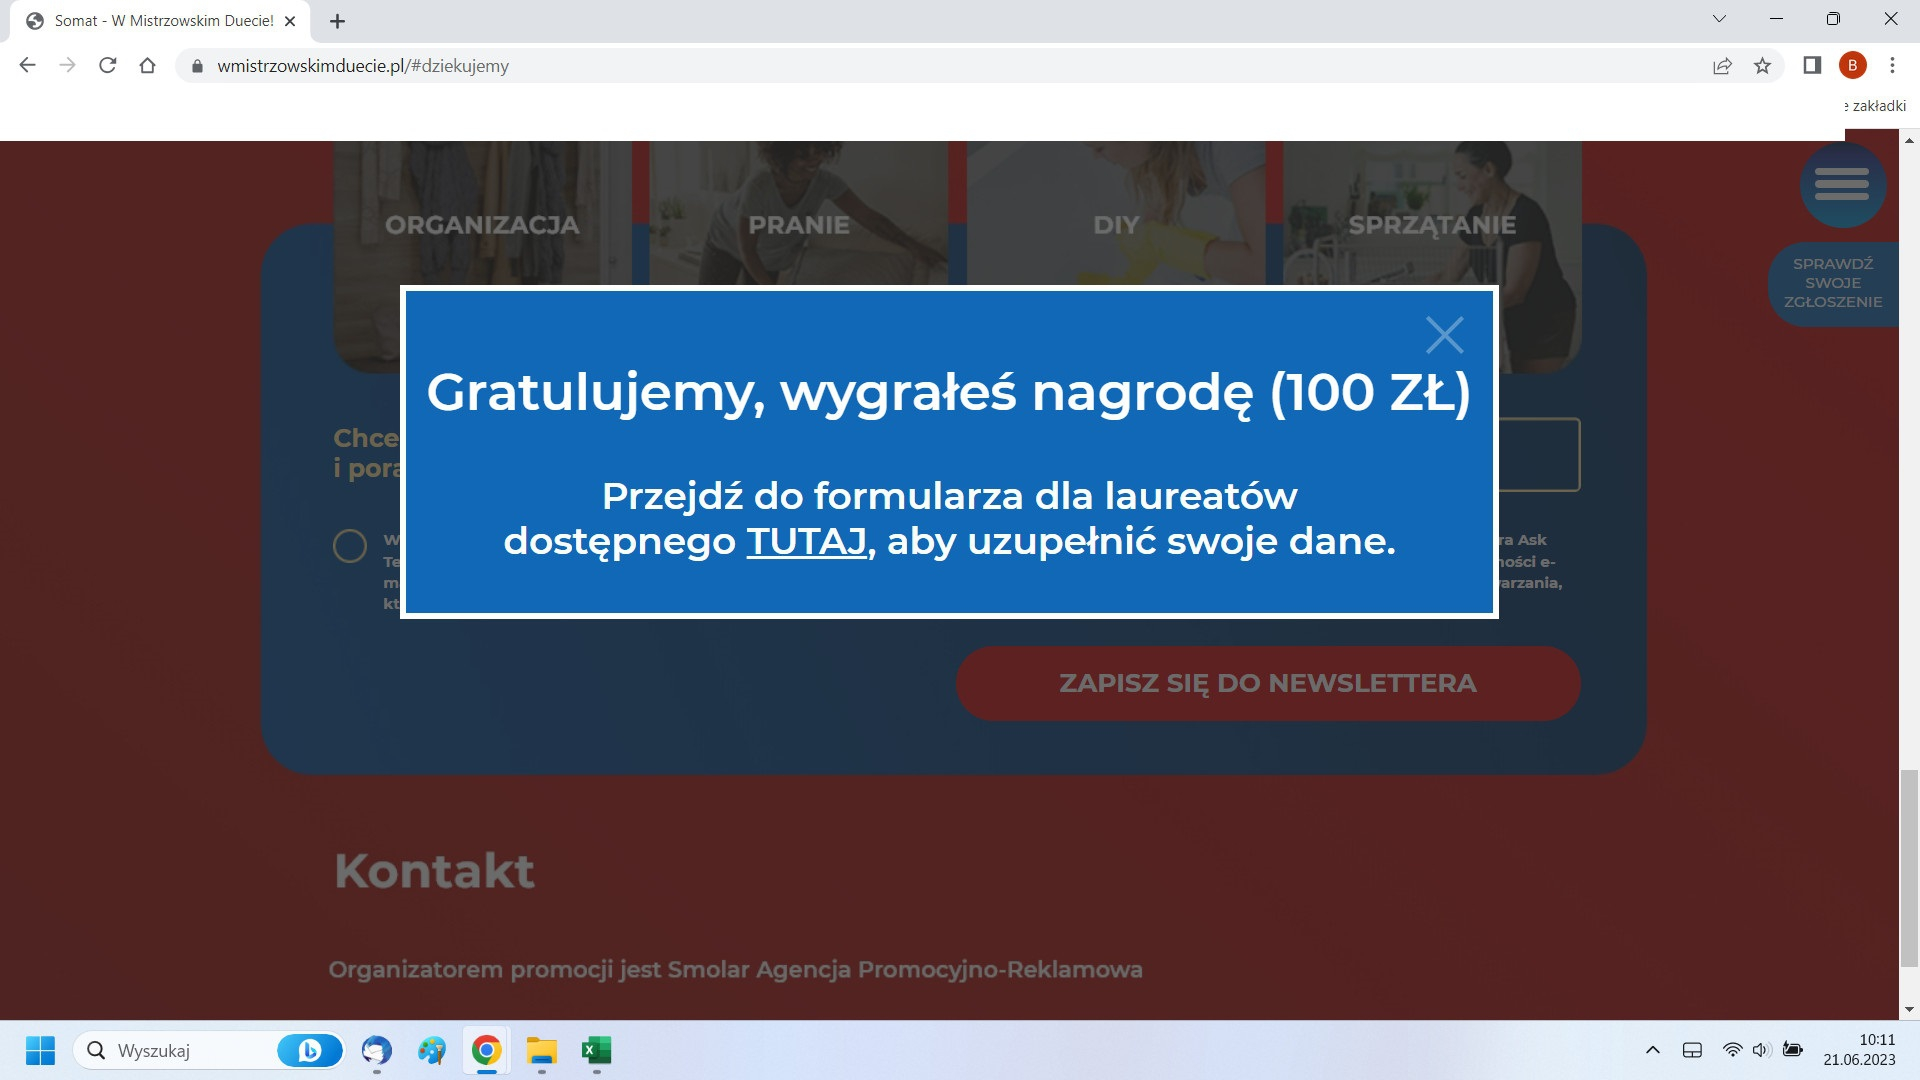
Task: Open a new browser tab
Action: point(337,21)
